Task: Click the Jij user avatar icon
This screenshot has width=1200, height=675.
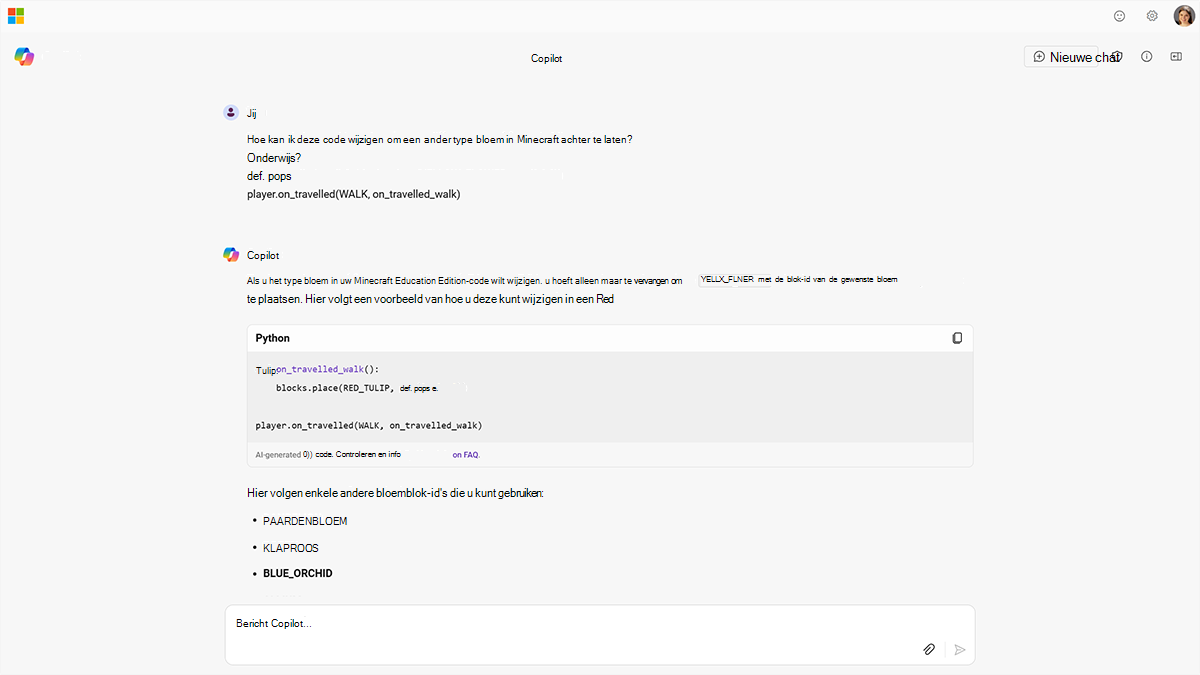Action: click(231, 112)
